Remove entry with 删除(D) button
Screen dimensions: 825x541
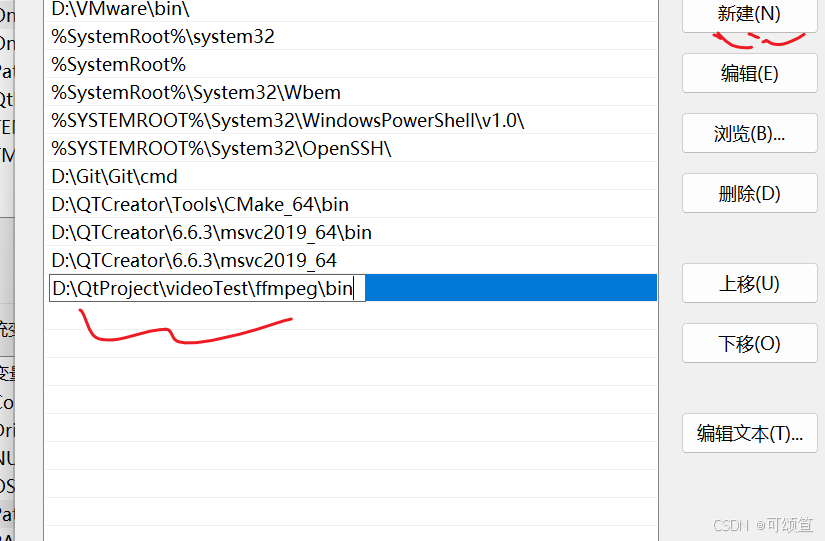pyautogui.click(x=750, y=193)
